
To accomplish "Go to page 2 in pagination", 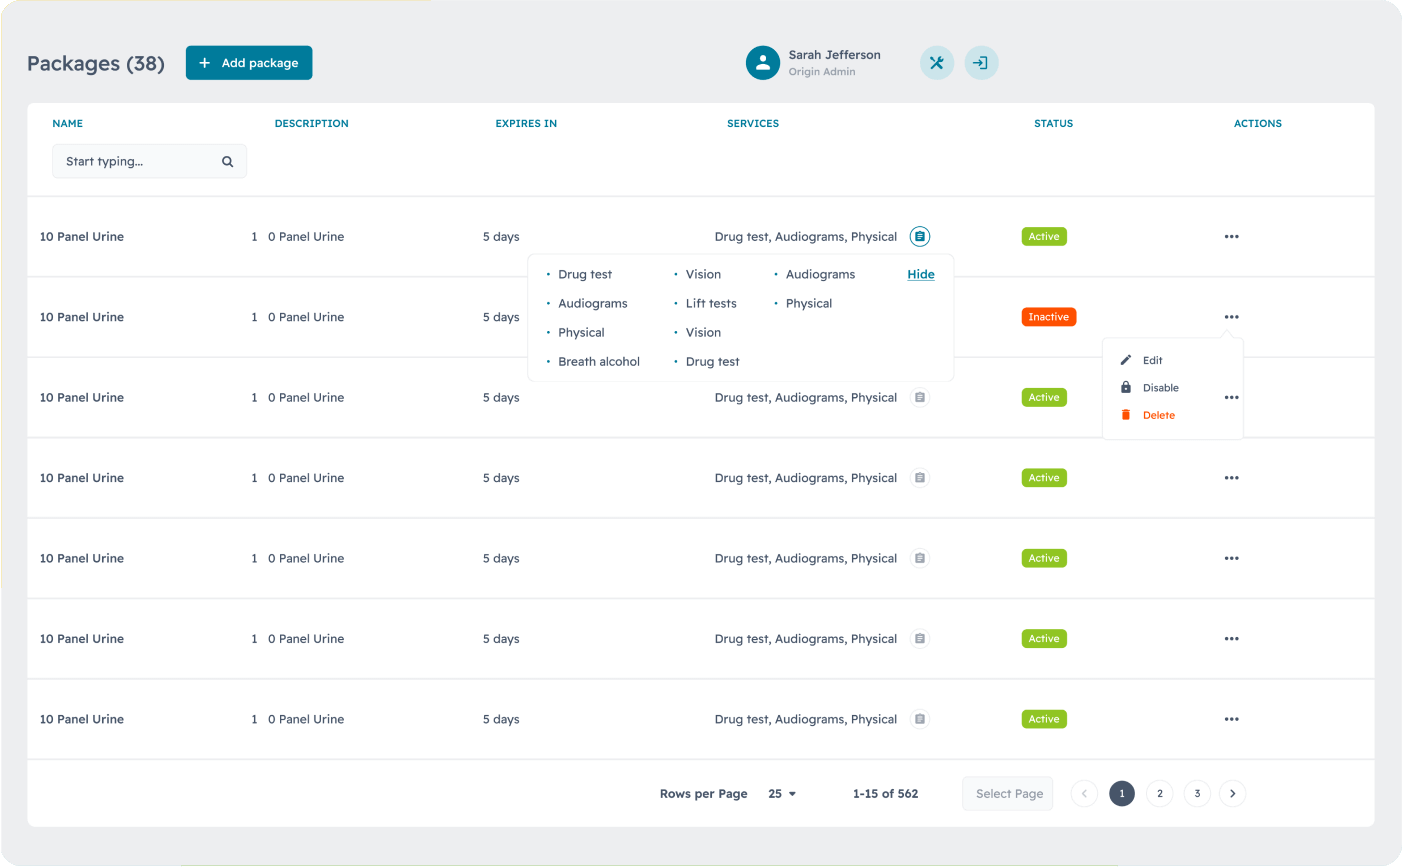I will pyautogui.click(x=1159, y=794).
